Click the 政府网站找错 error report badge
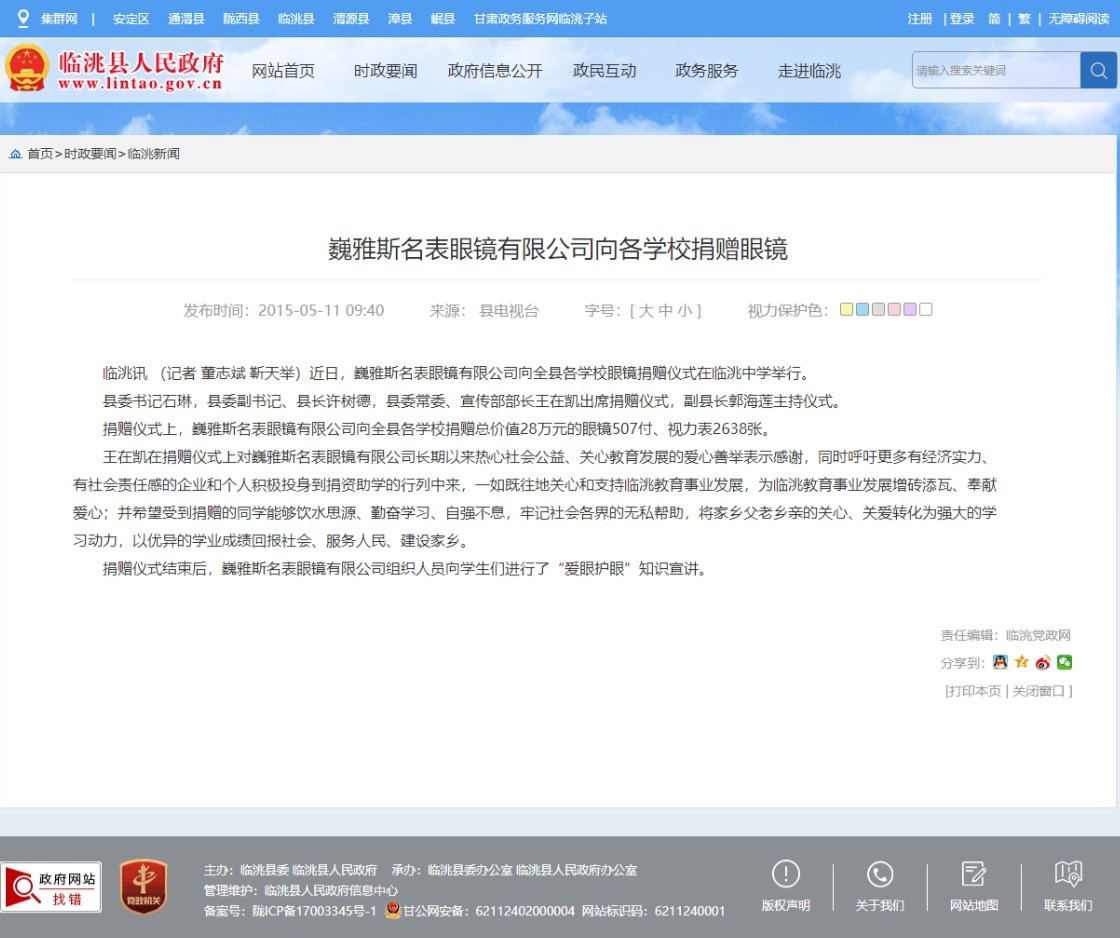The image size is (1120, 938). [x=52, y=887]
